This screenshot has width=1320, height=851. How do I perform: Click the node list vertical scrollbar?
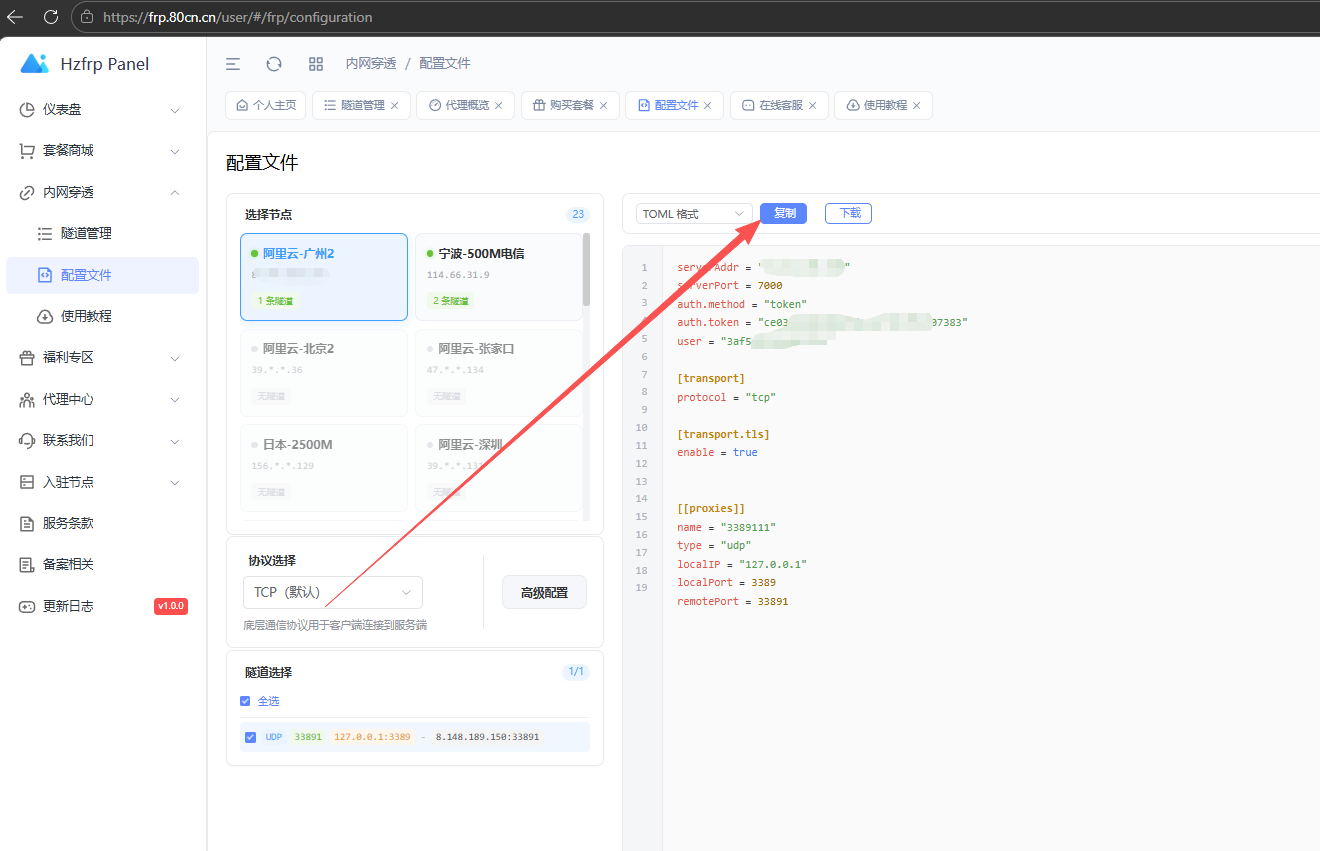(586, 270)
